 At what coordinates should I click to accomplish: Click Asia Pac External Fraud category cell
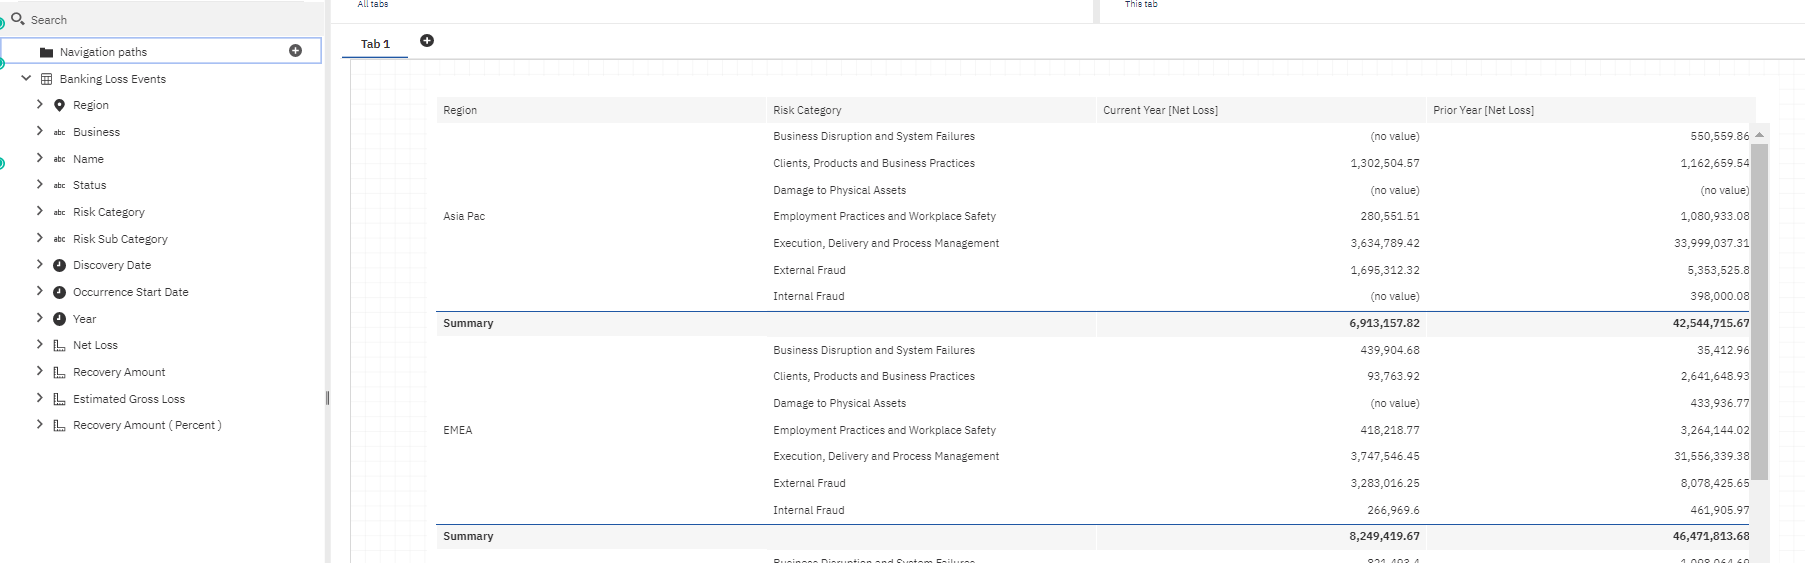point(809,270)
